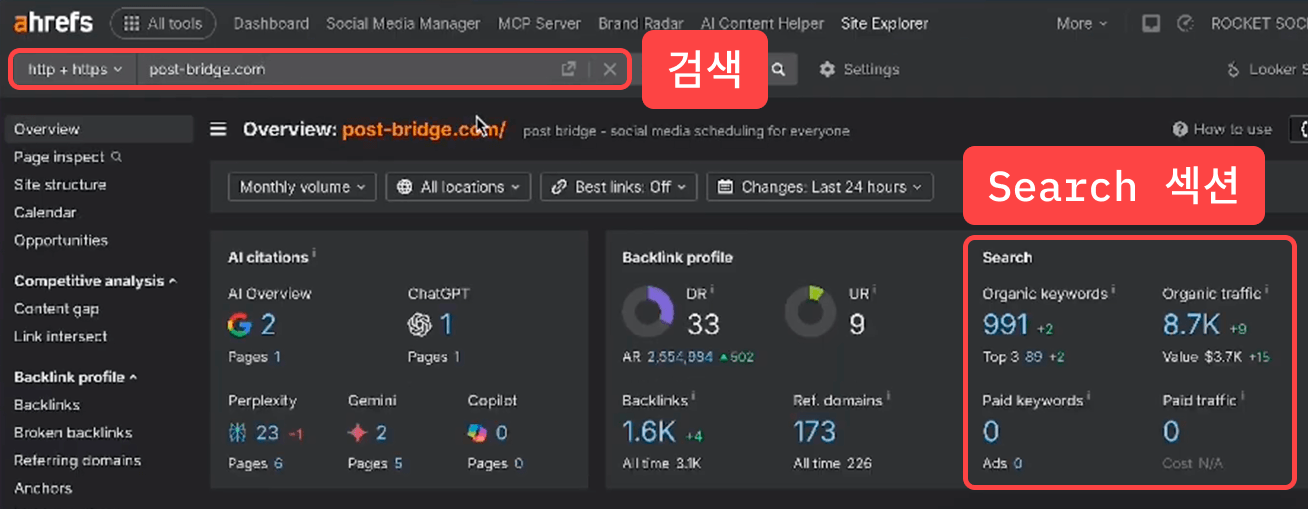Click Paid keywords value 0
The height and width of the screenshot is (509, 1308).
991,431
